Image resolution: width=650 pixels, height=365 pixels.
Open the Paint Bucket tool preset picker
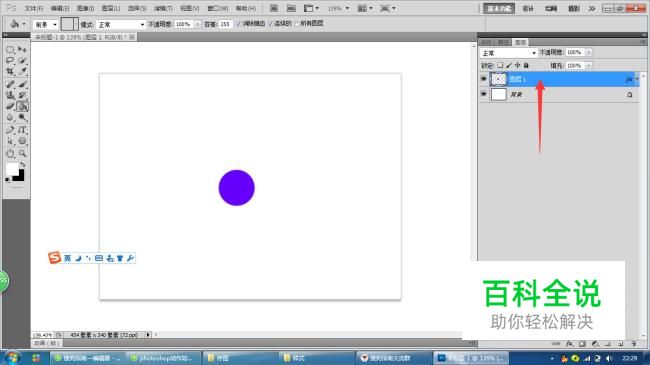pyautogui.click(x=17, y=24)
